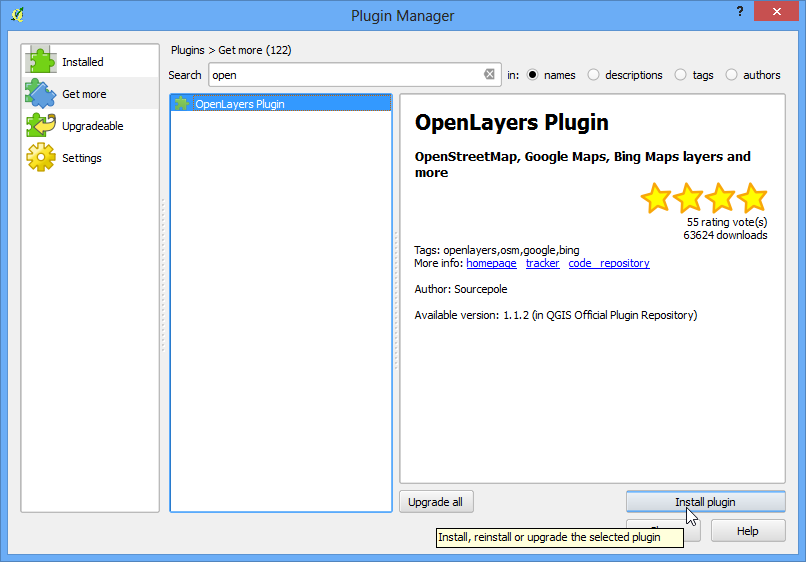Screen dimensions: 806x562
Task: Click the OpenLayers Plugin heading text
Action: point(511,122)
